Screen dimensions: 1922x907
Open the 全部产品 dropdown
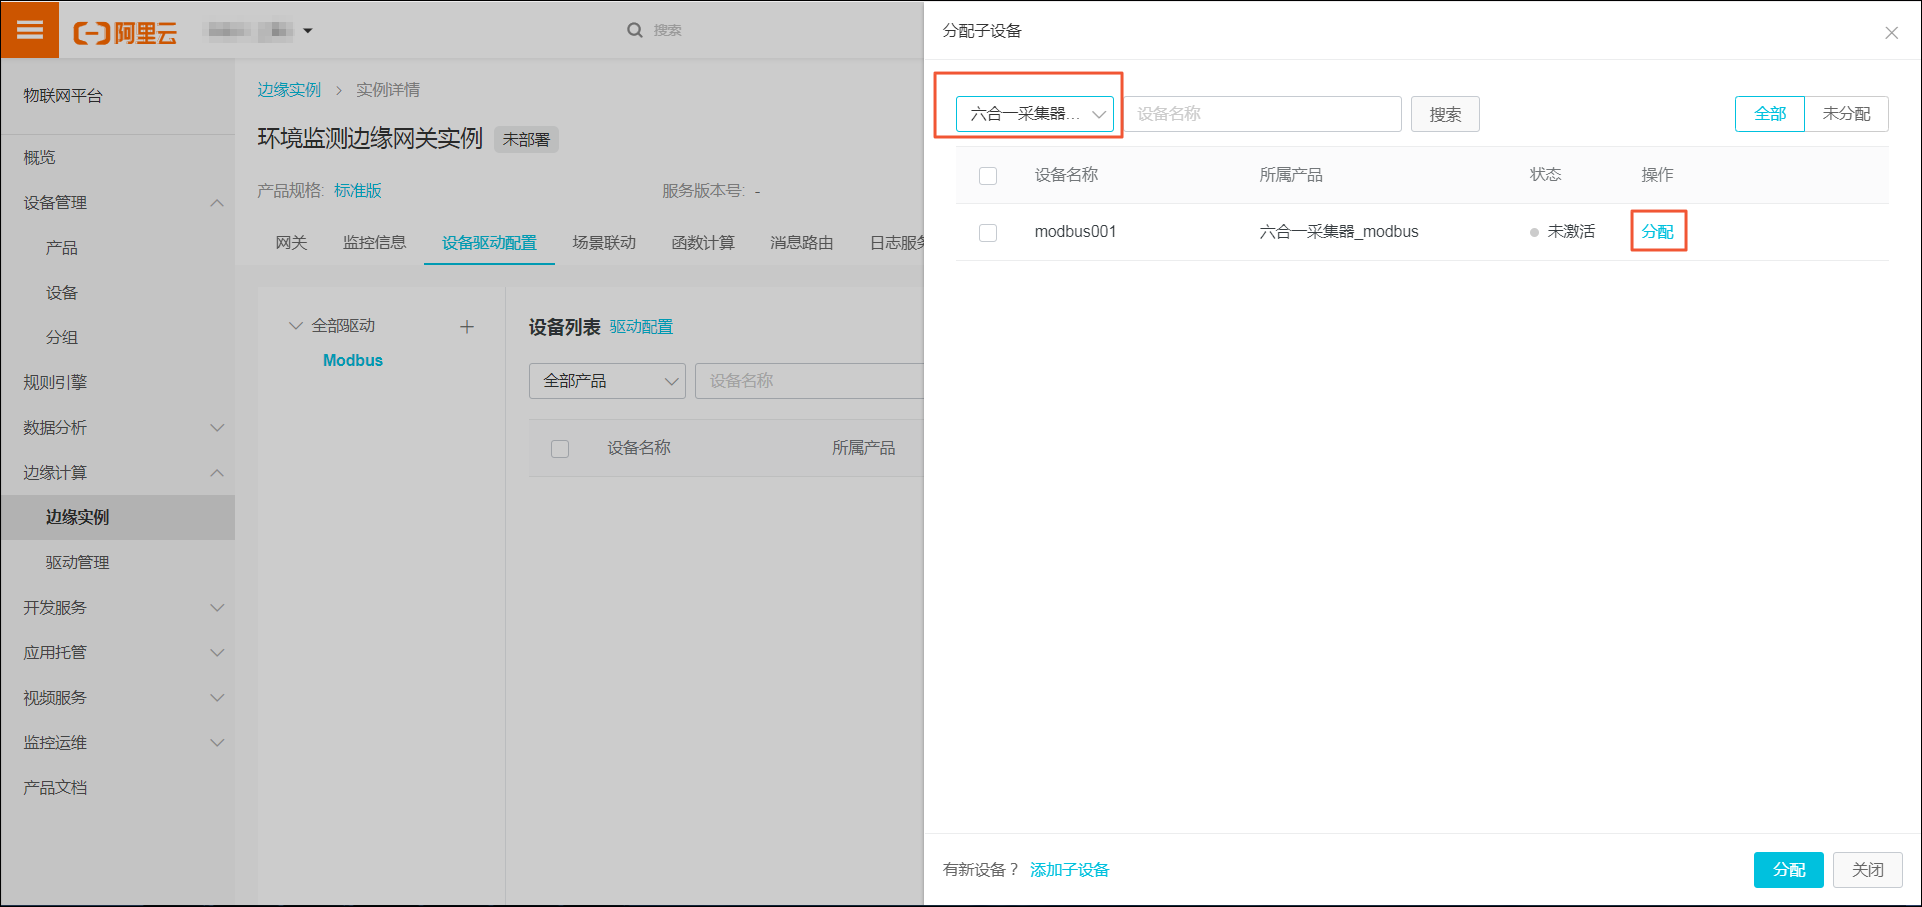click(607, 381)
